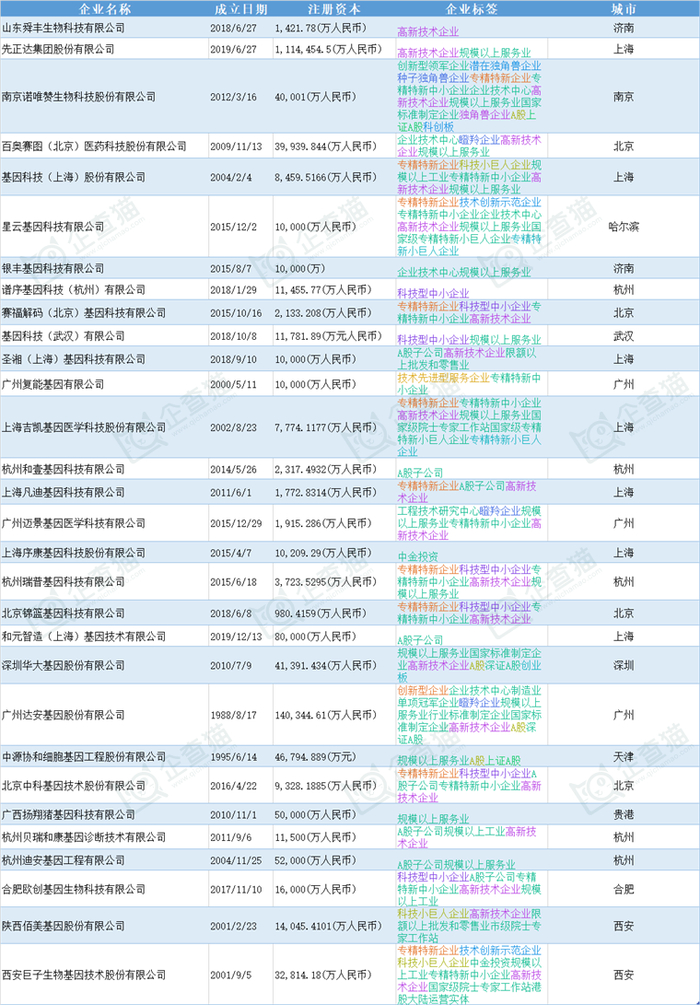
Task: Click founding date 2019/6/27
Action: 231,49
